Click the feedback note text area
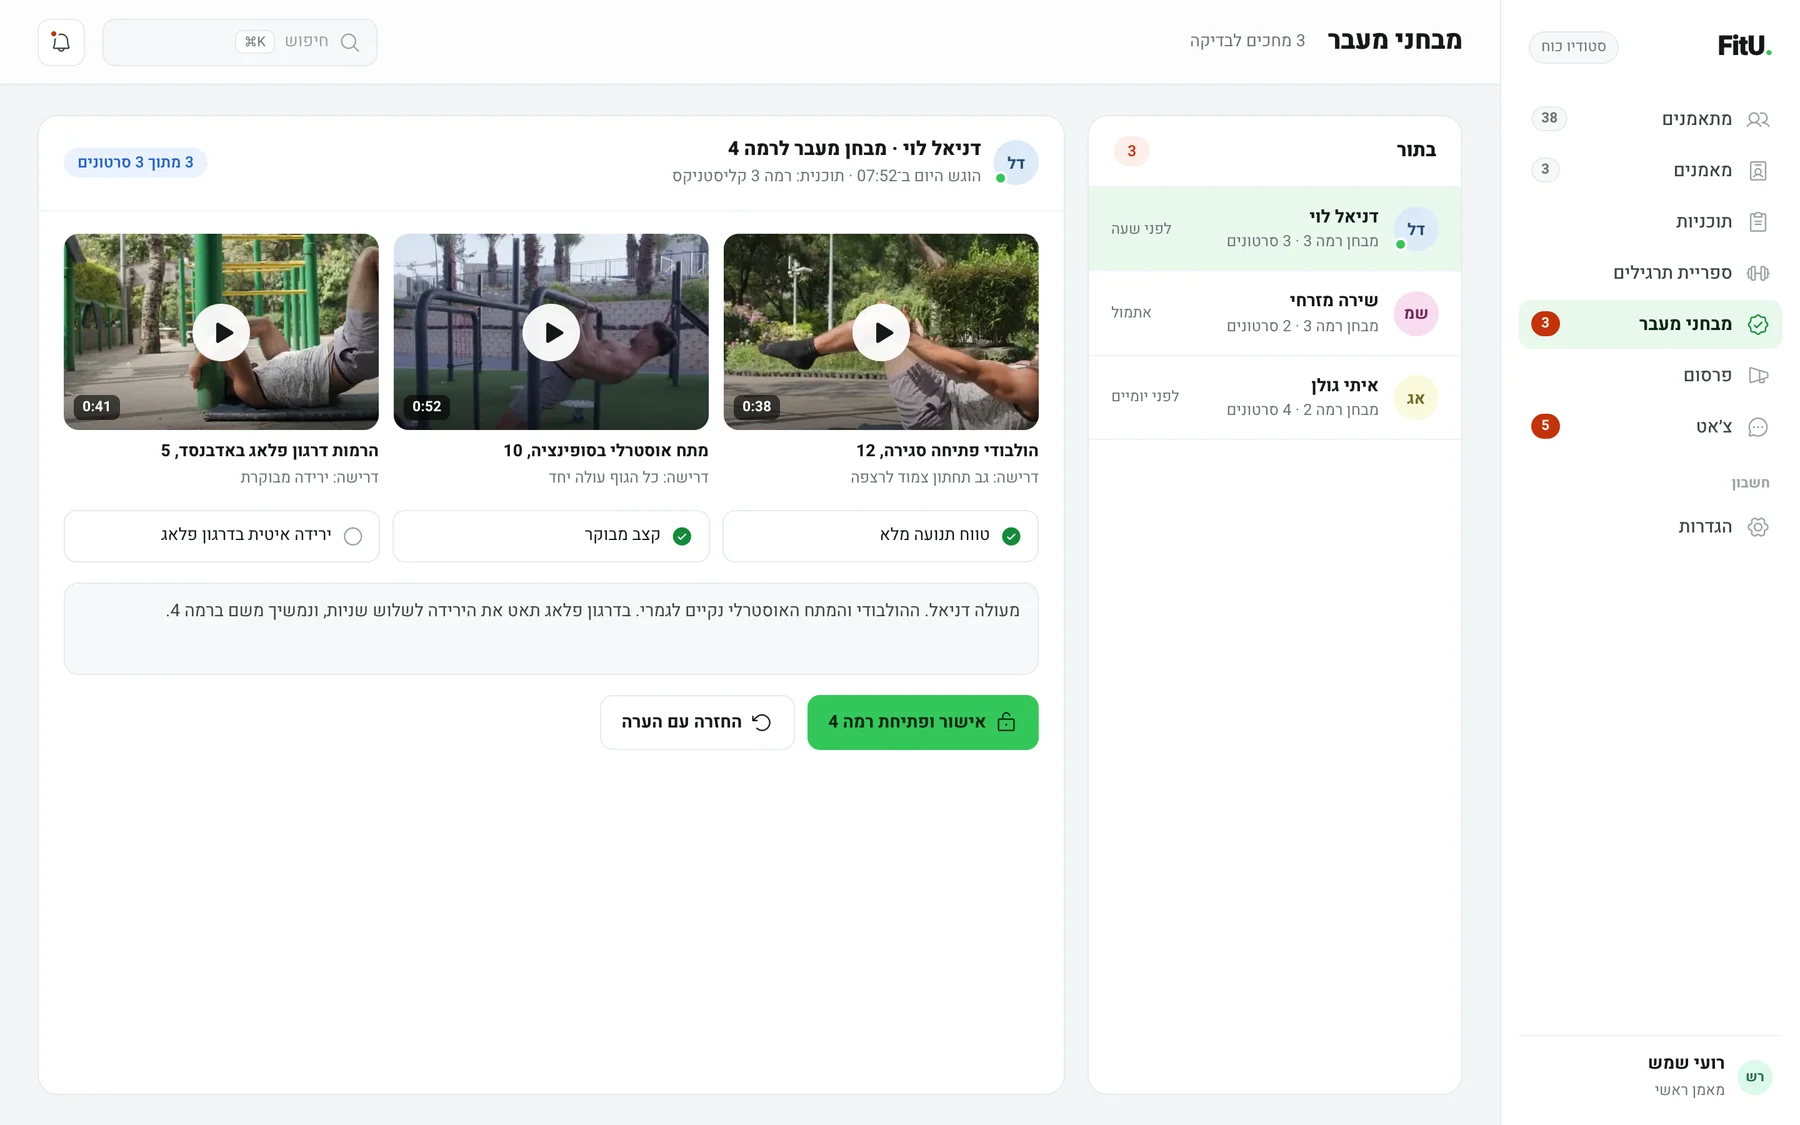The image size is (1800, 1125). tap(551, 629)
